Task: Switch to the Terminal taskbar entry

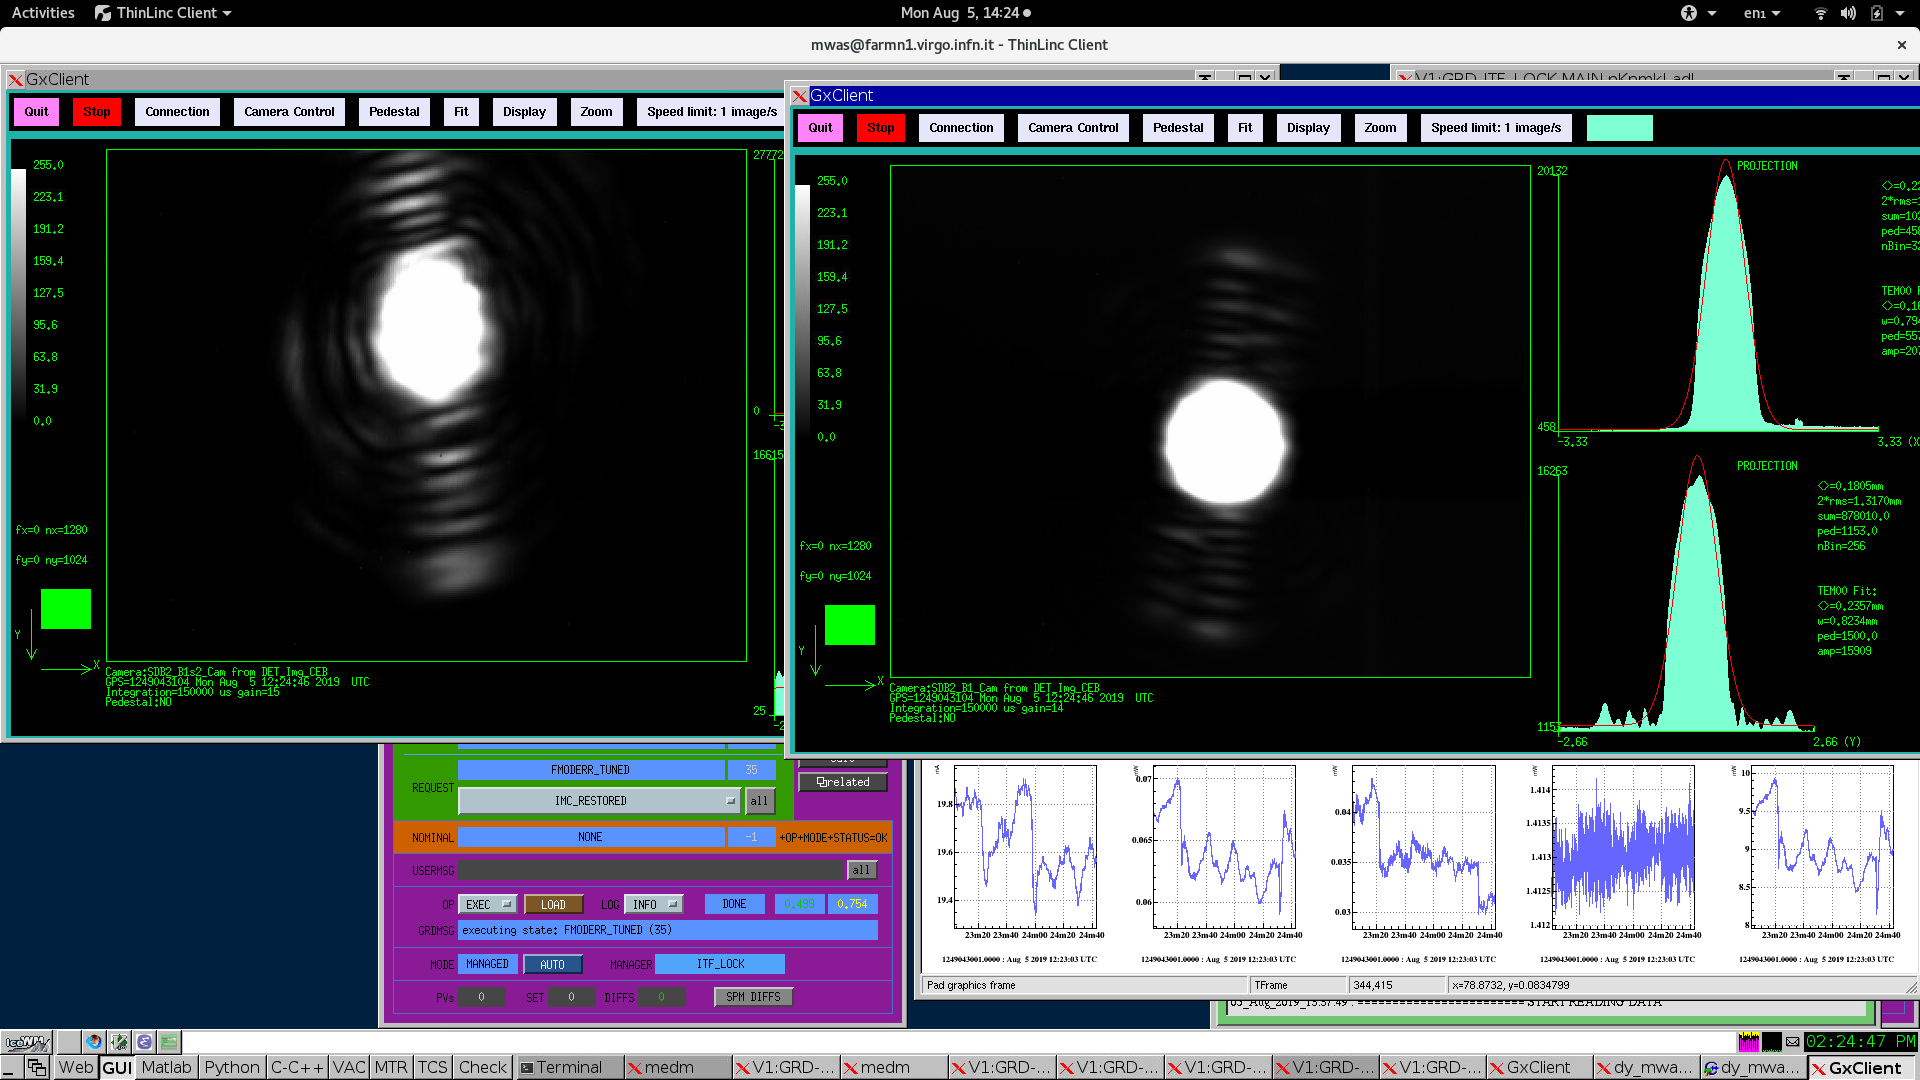Action: (x=570, y=1068)
